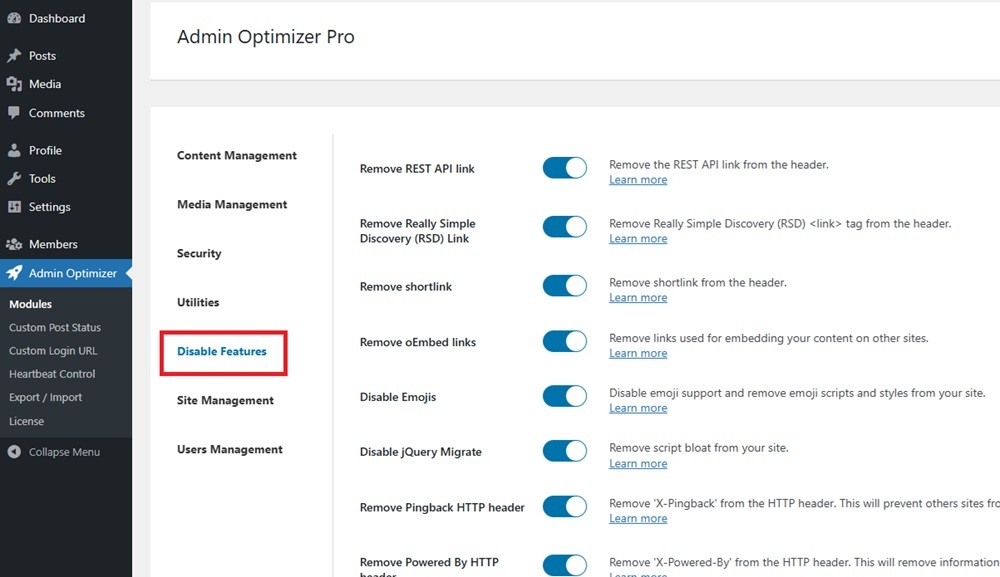Screen dimensions: 1000x577
Task: Select the Disable Features tab
Action: pos(222,351)
